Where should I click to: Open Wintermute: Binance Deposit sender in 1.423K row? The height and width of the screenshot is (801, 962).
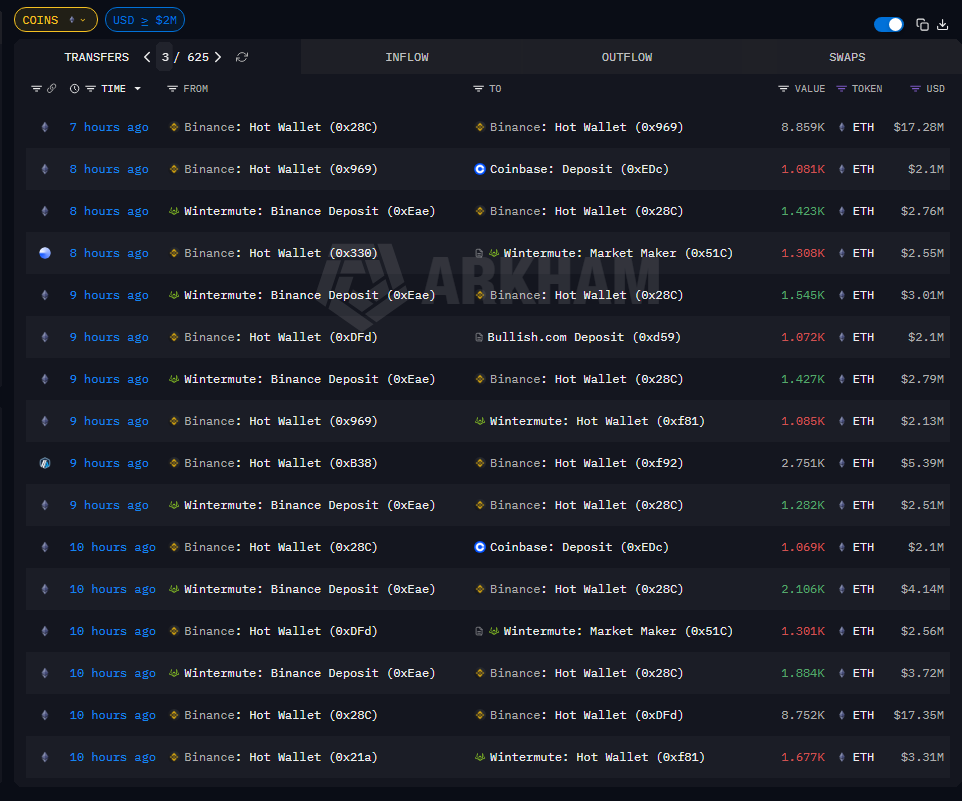[x=310, y=211]
